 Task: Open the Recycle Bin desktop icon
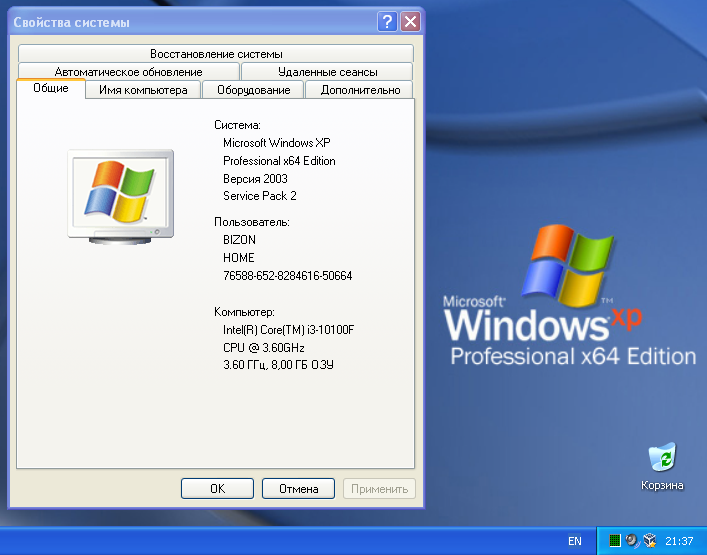662,466
